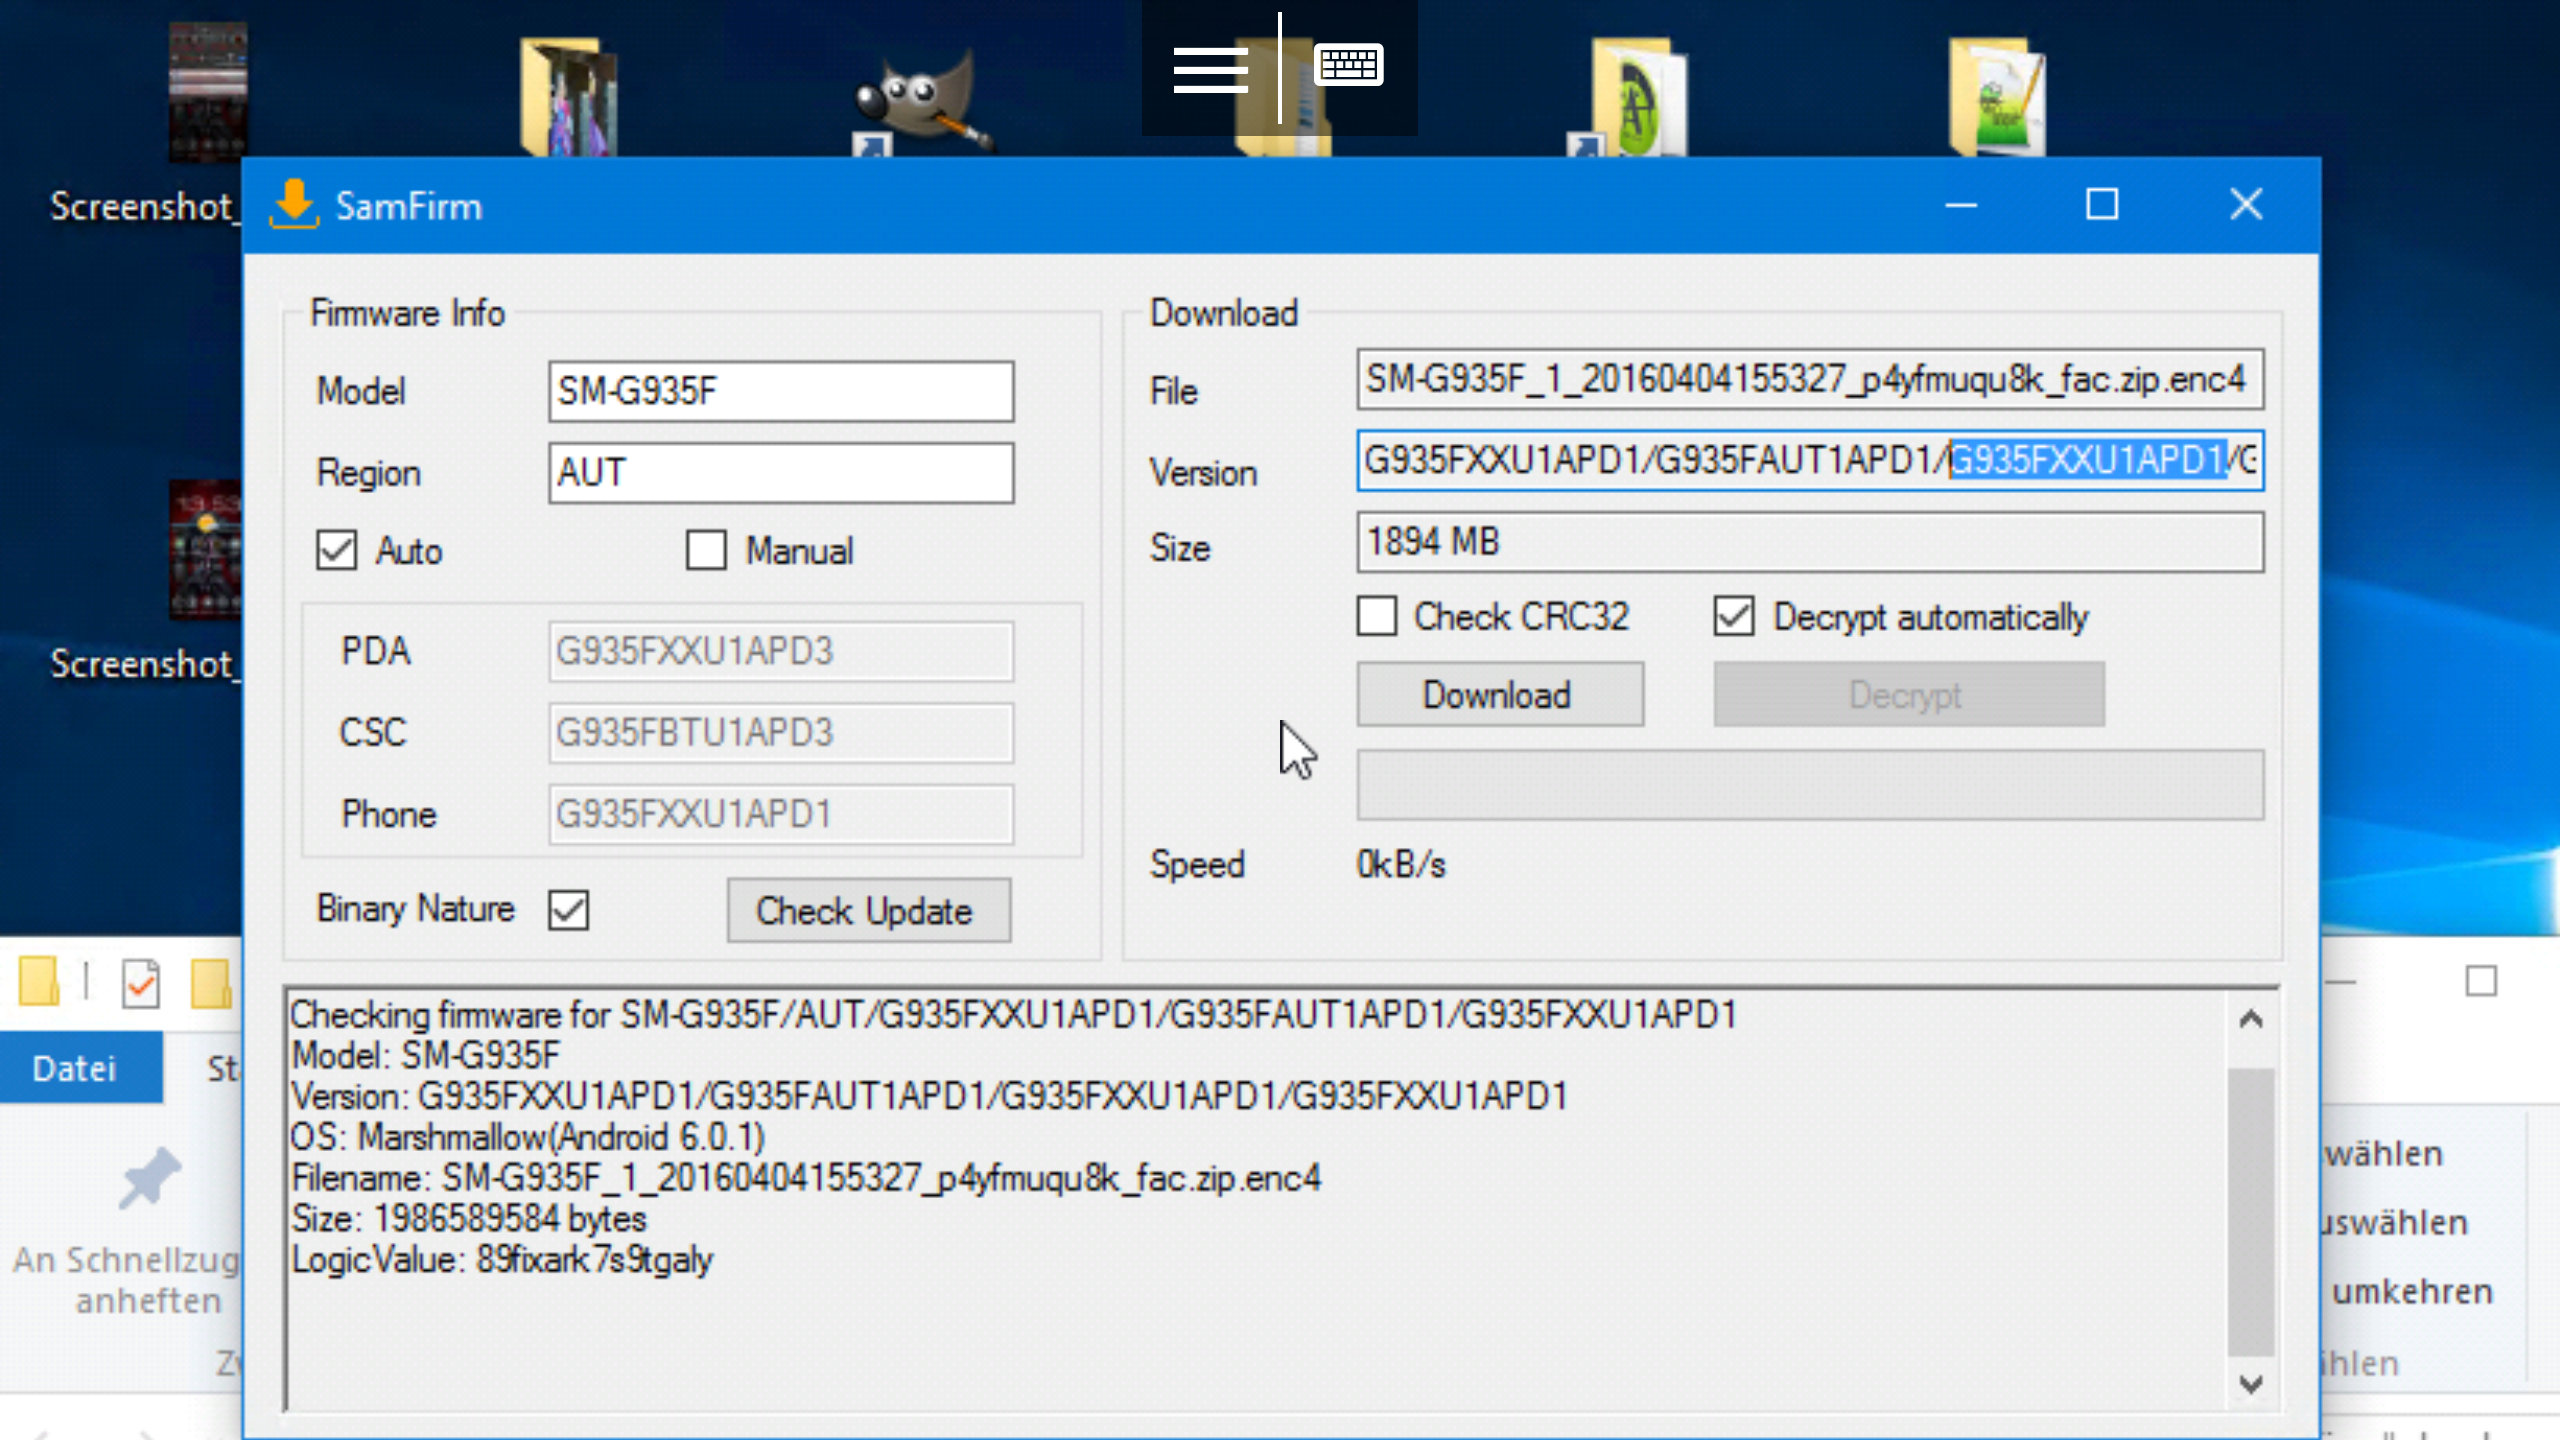The height and width of the screenshot is (1440, 2560).
Task: Click the SamFirm app icon in title bar
Action: click(x=294, y=205)
